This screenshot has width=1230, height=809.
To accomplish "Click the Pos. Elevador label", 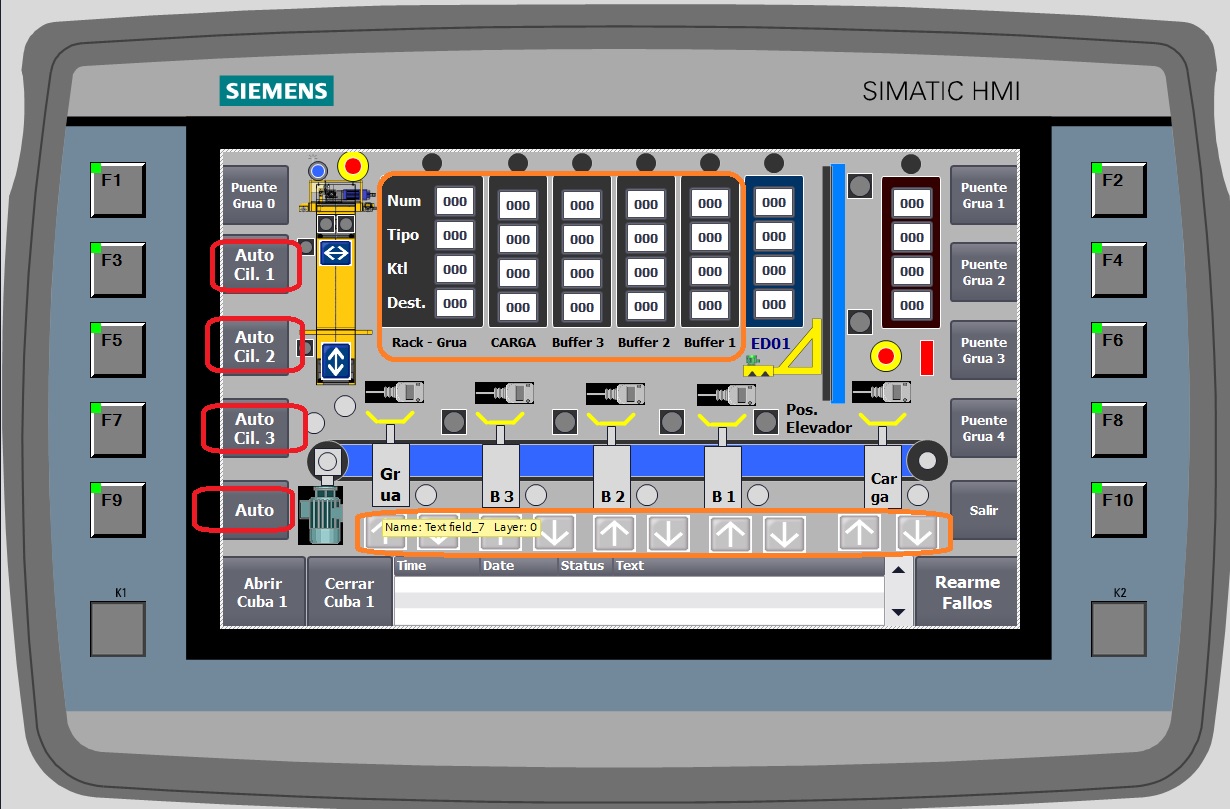I will [x=819, y=419].
